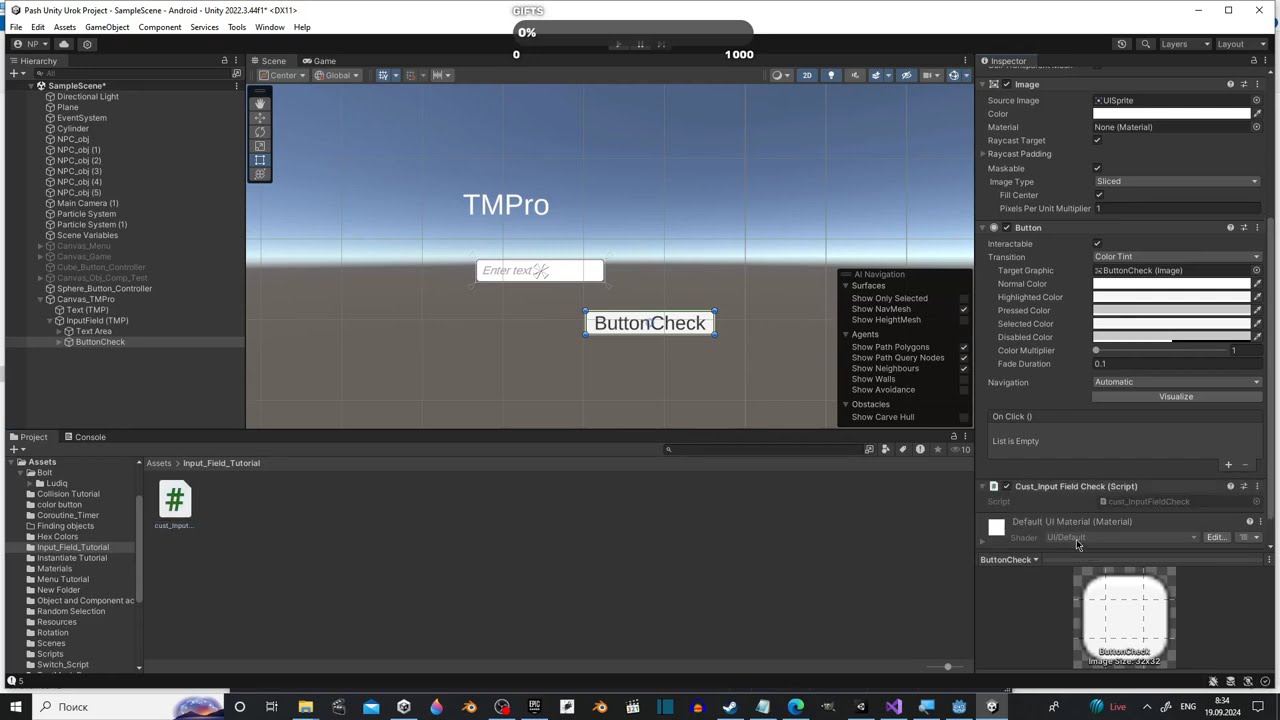Open version control settings icon
The image size is (1280, 720).
point(87,44)
